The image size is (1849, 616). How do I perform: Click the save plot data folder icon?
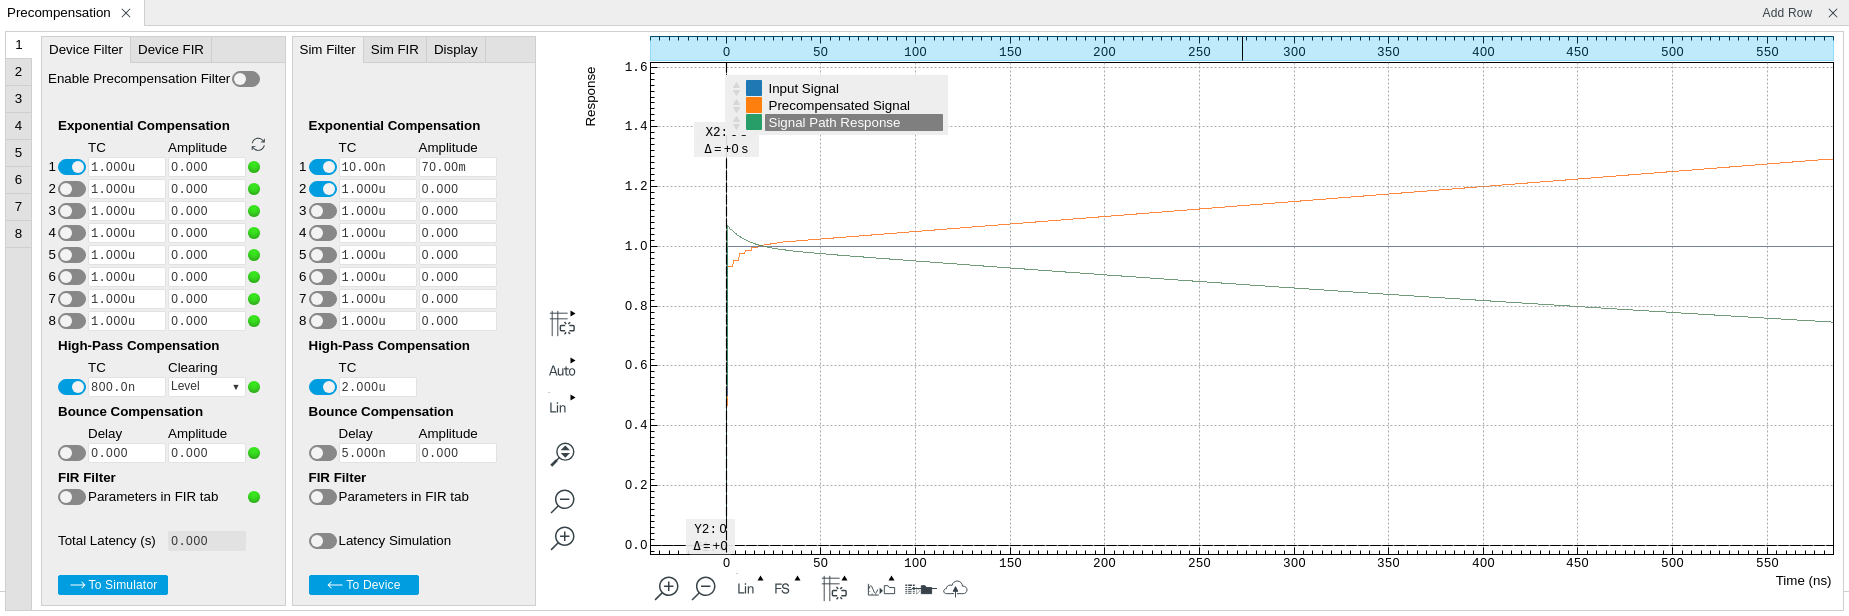pos(881,589)
